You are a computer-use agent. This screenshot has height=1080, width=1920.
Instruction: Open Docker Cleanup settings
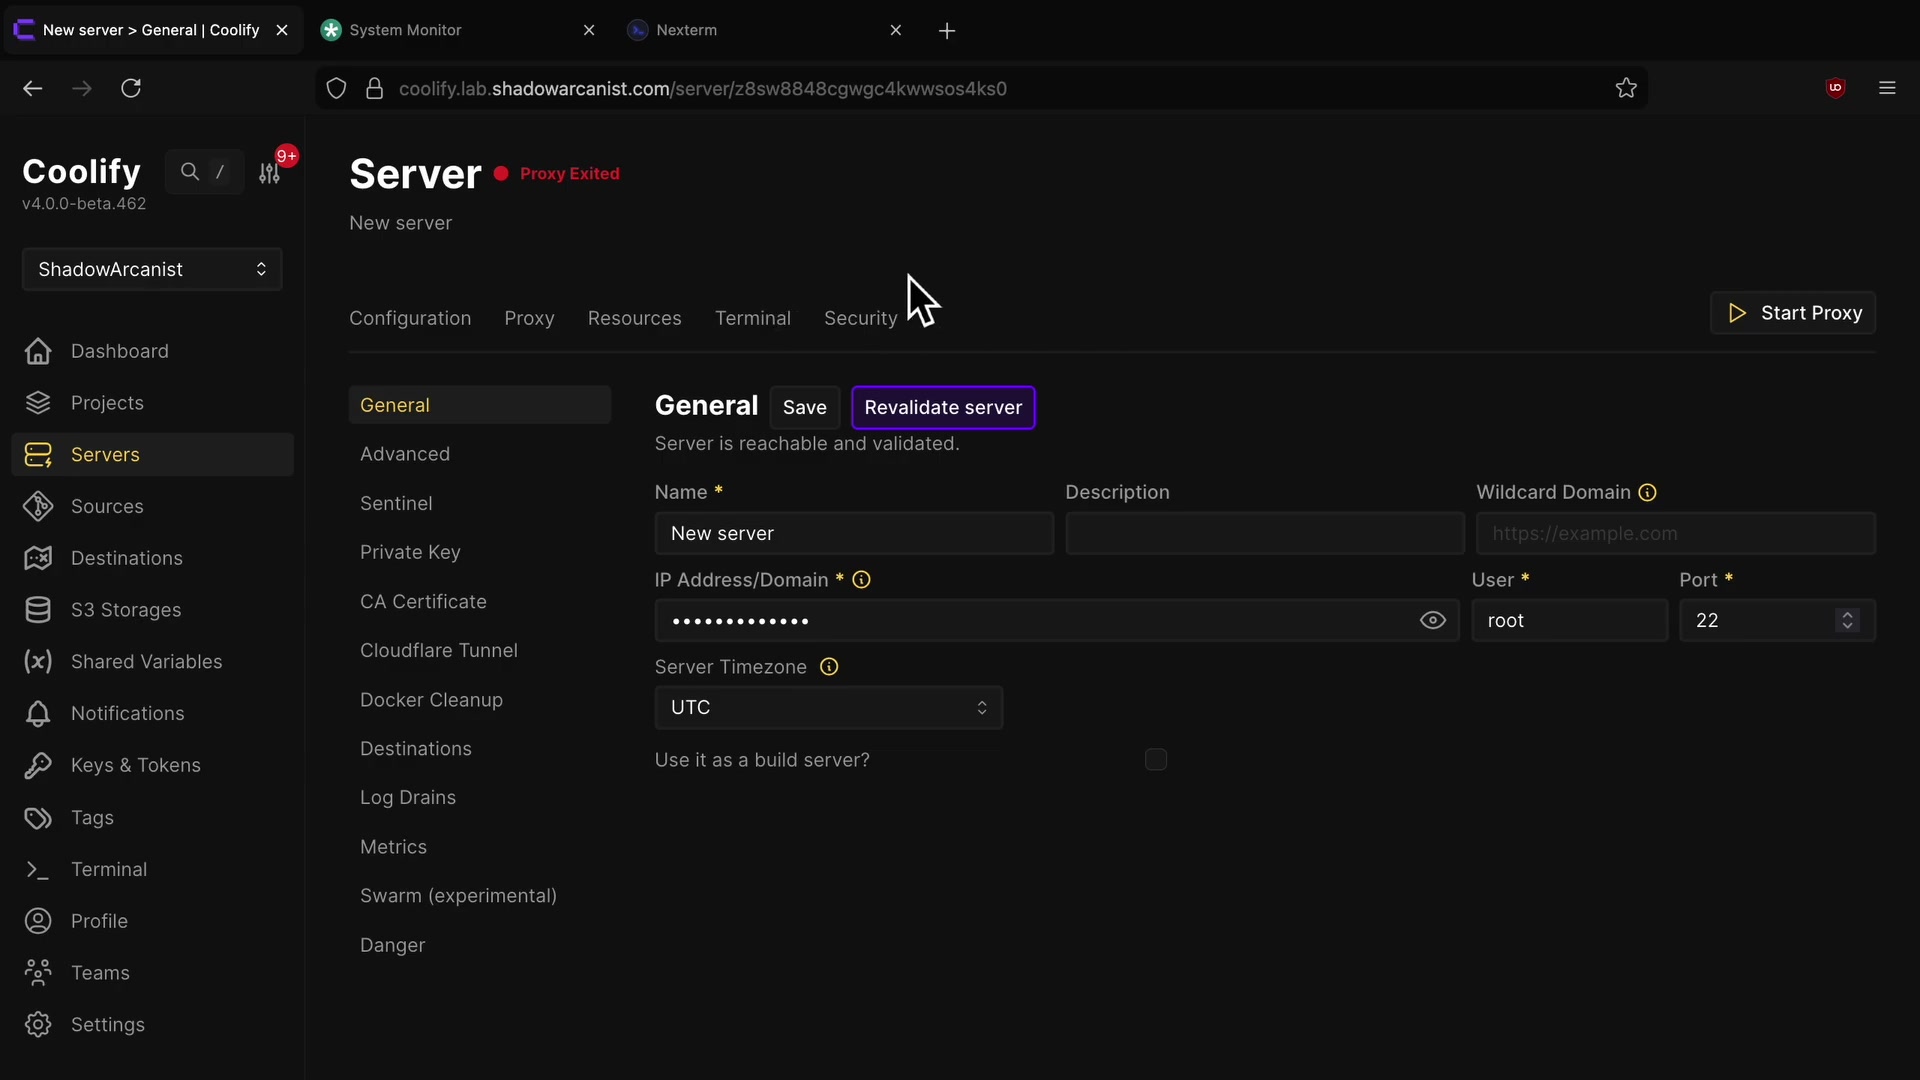pyautogui.click(x=431, y=700)
